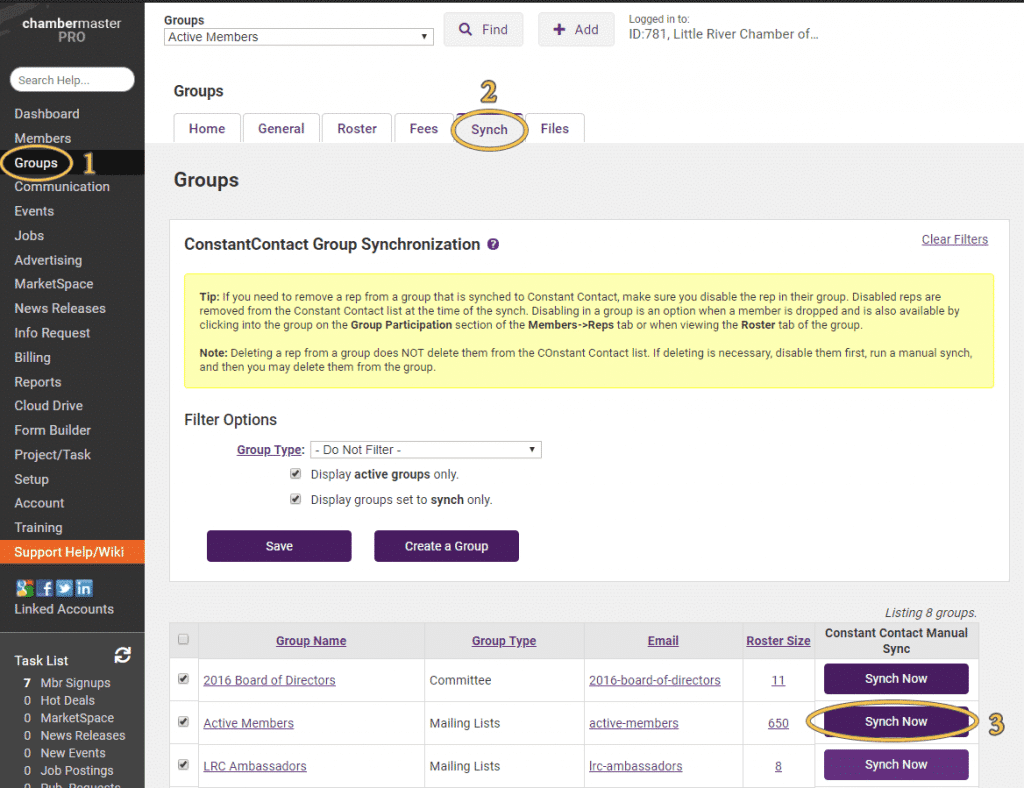Open the LRC Ambassadors group link
Viewport: 1024px width, 788px height.
click(x=255, y=766)
